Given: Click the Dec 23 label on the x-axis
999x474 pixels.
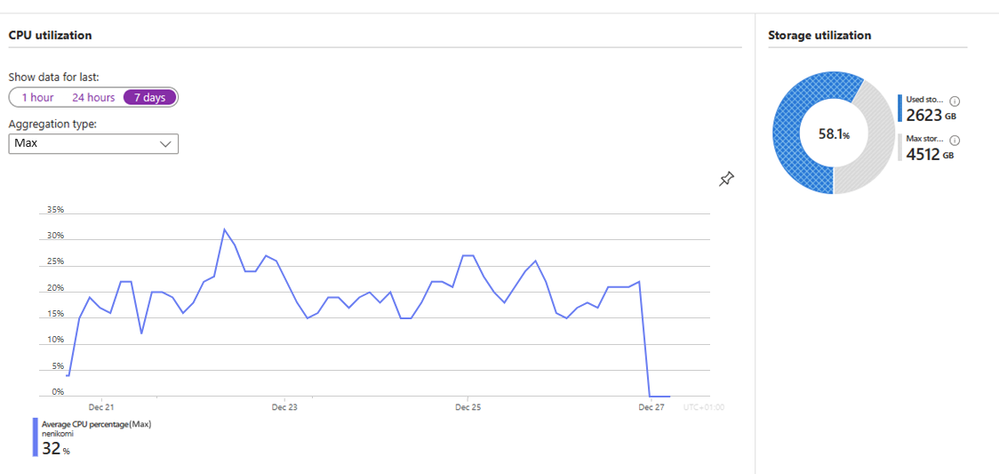Looking at the screenshot, I should tap(284, 406).
